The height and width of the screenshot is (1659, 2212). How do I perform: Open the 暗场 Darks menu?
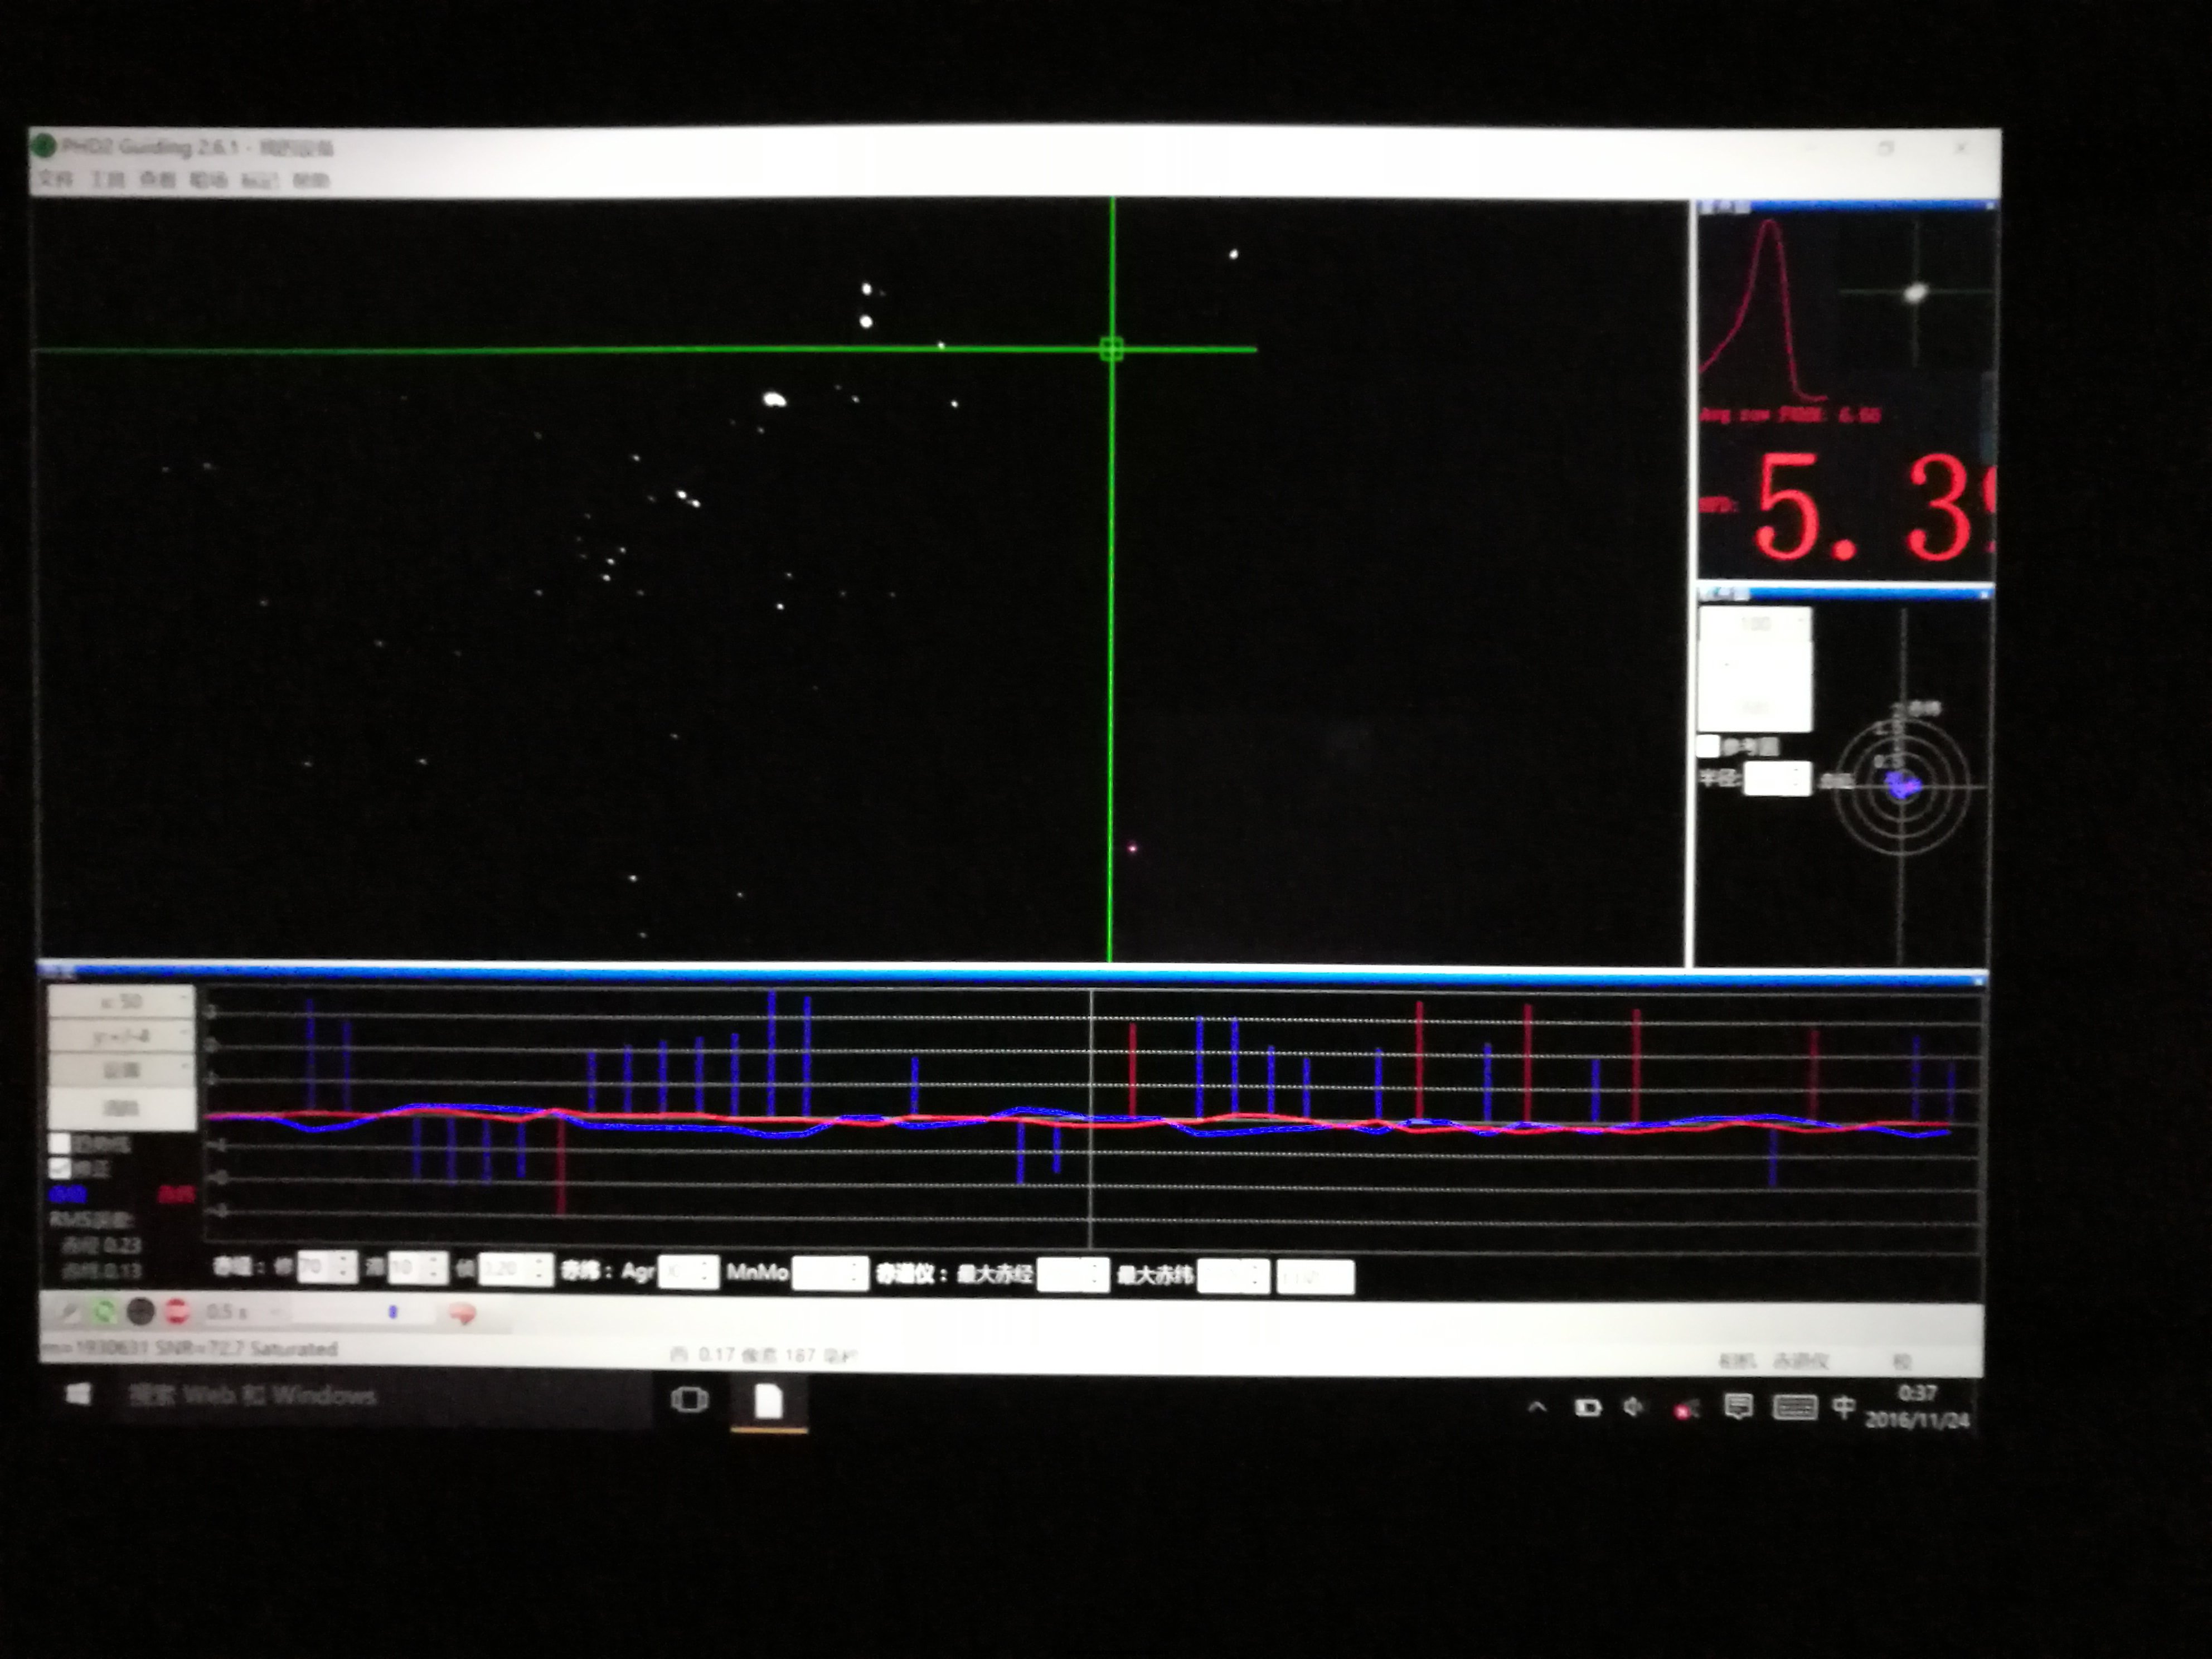tap(208, 180)
